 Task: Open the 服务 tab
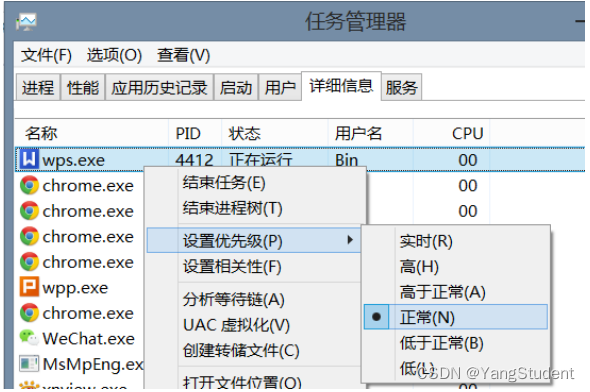point(401,87)
